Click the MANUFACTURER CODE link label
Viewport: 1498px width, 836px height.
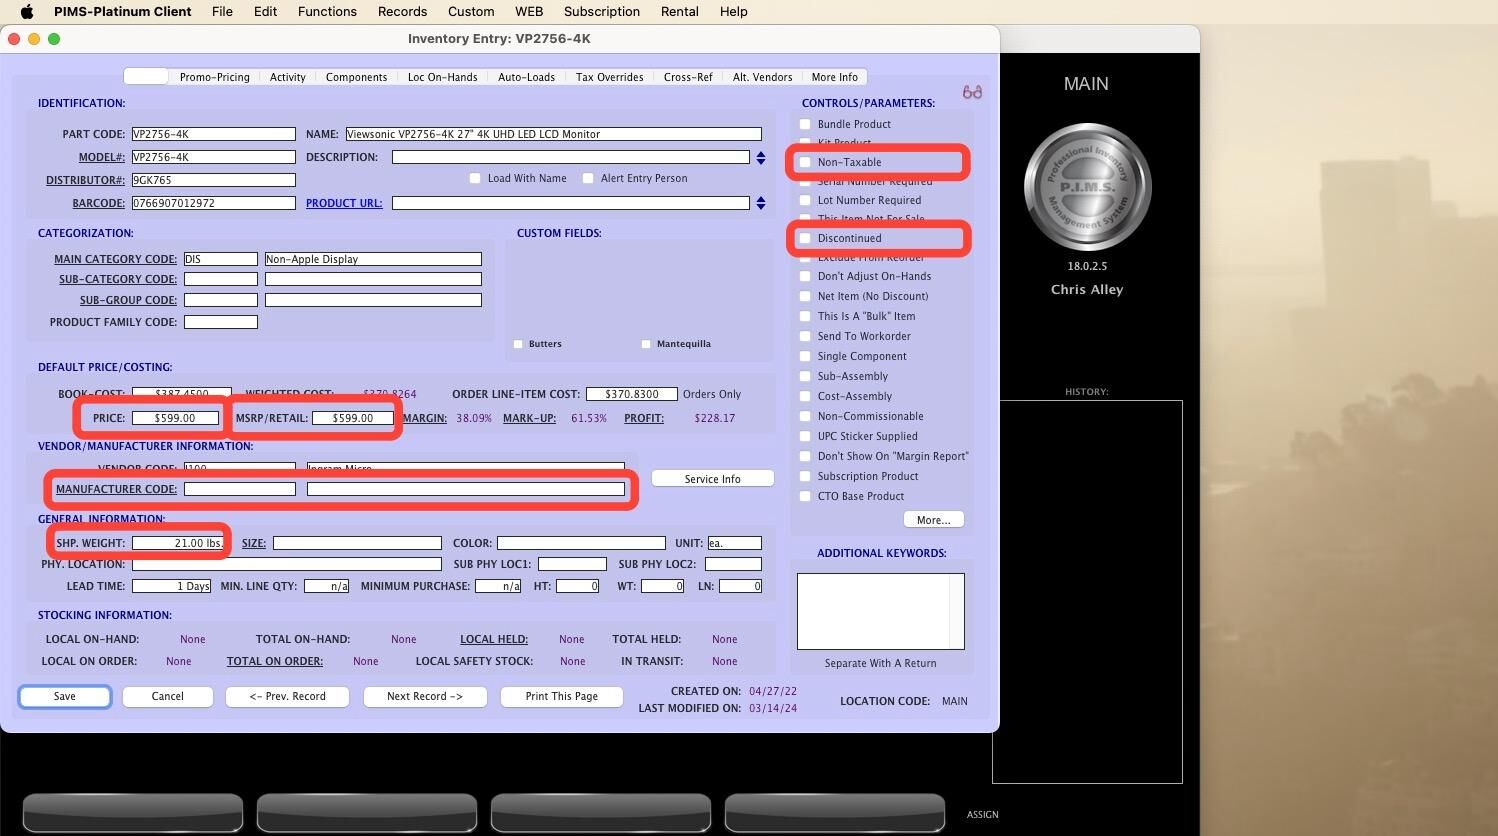pyautogui.click(x=116, y=489)
